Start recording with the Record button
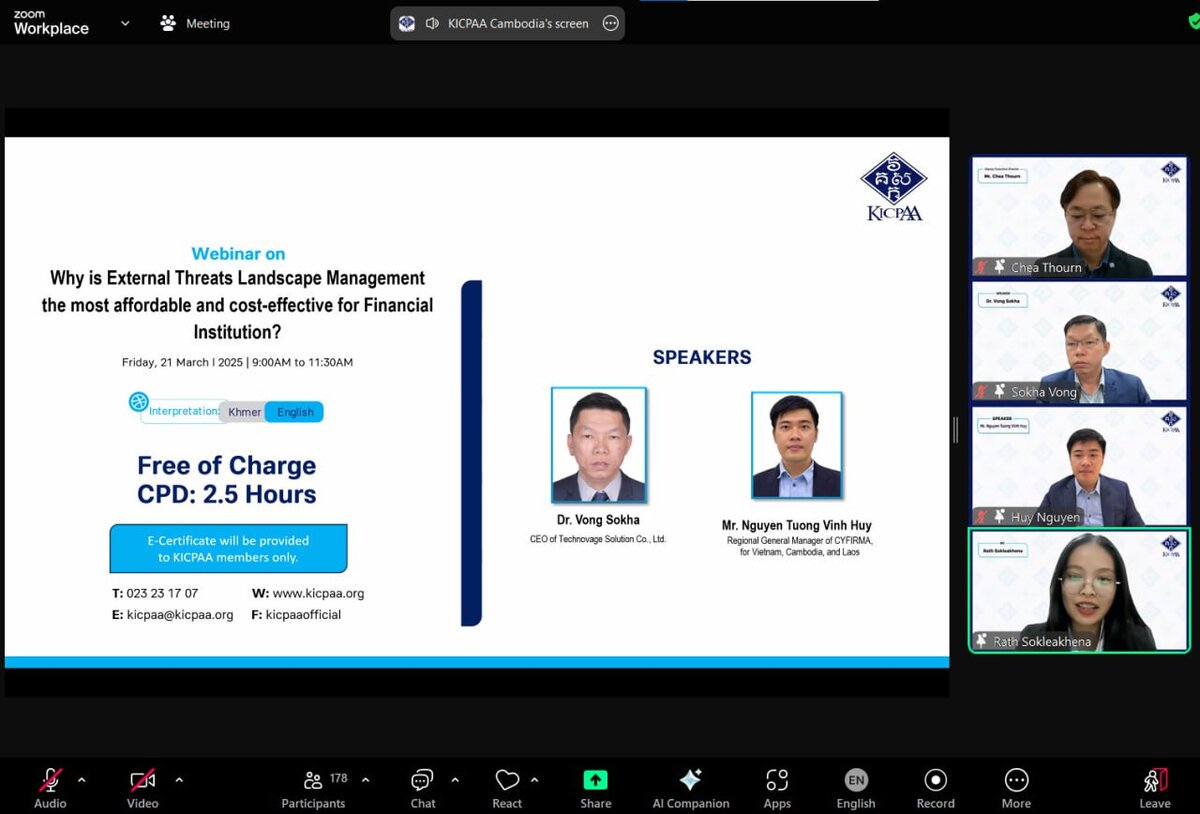The width and height of the screenshot is (1200, 814). coord(936,788)
